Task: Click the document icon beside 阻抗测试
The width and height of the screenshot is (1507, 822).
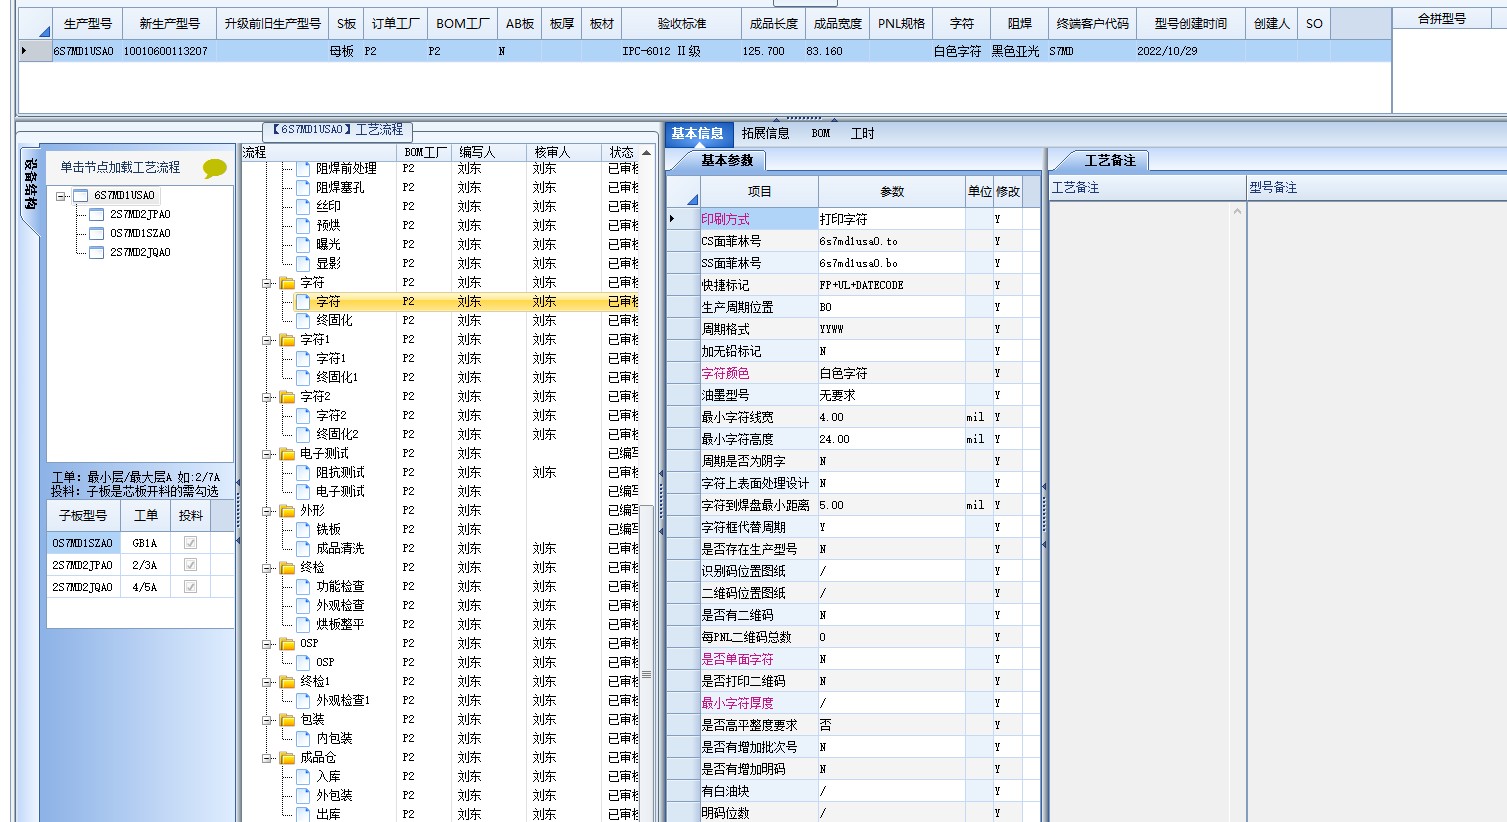Action: coord(303,472)
